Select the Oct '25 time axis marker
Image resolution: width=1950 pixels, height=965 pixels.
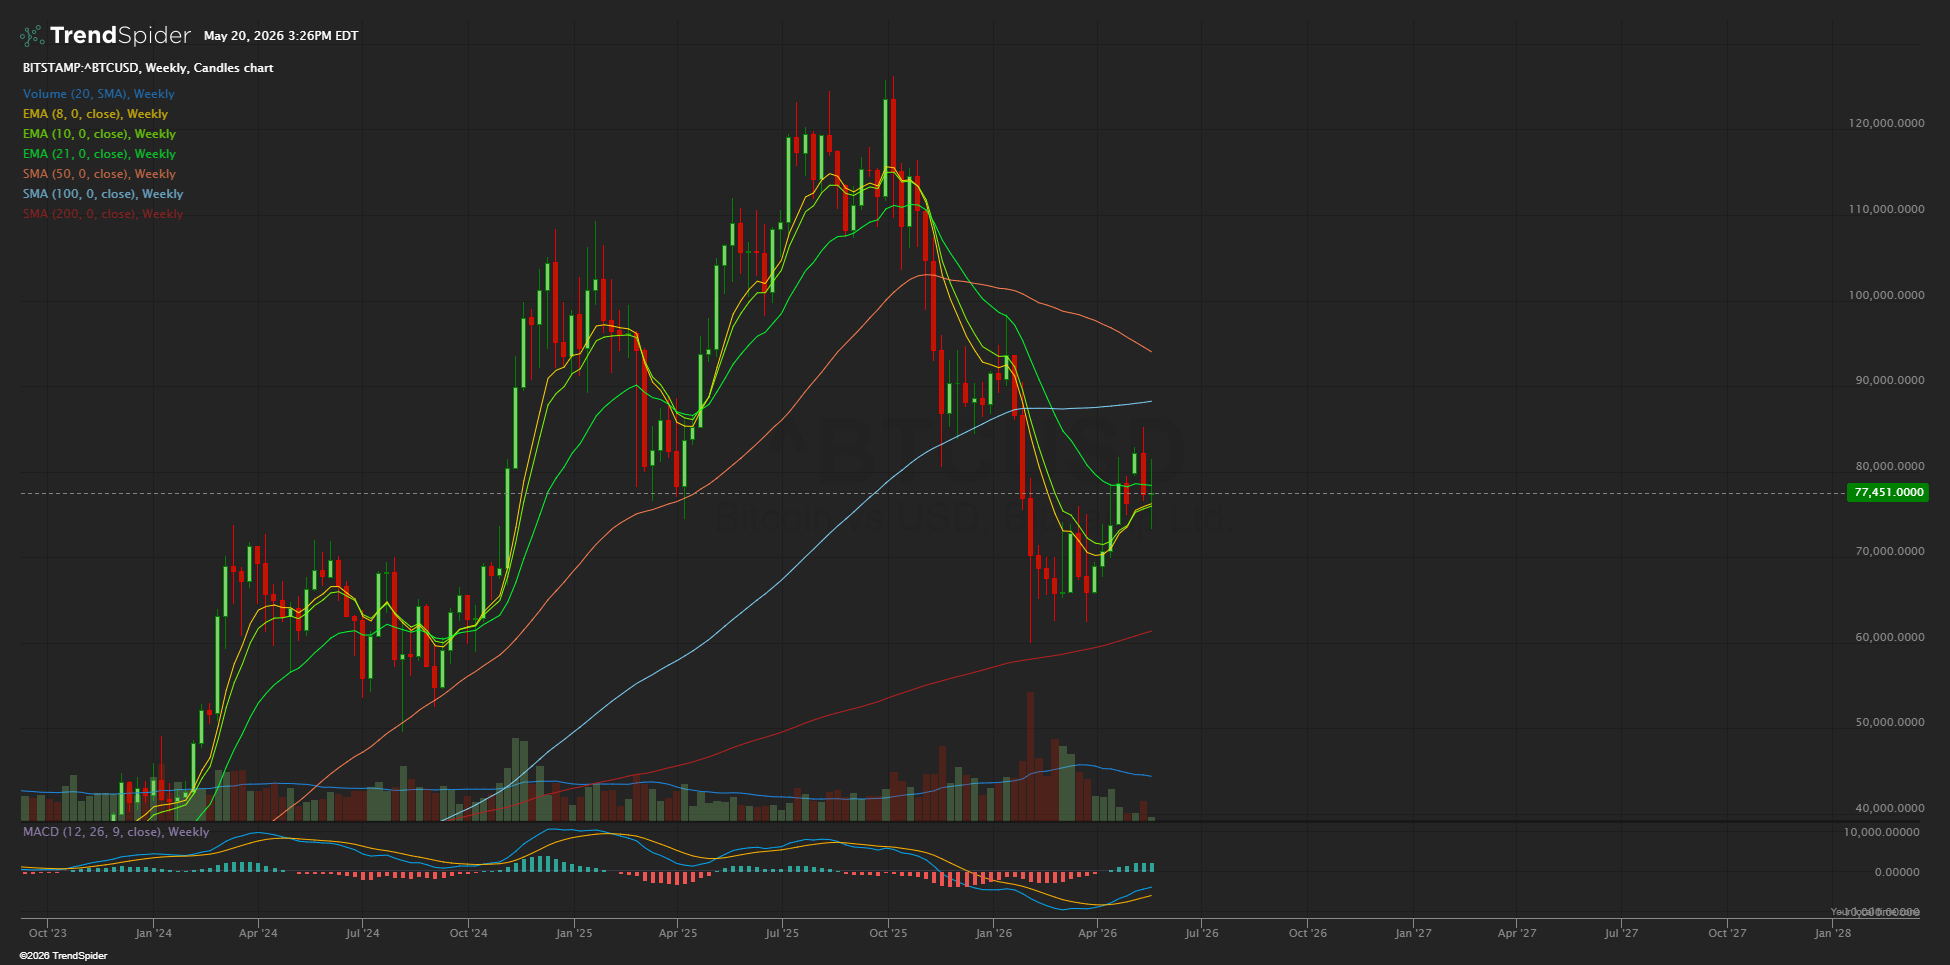pyautogui.click(x=888, y=933)
